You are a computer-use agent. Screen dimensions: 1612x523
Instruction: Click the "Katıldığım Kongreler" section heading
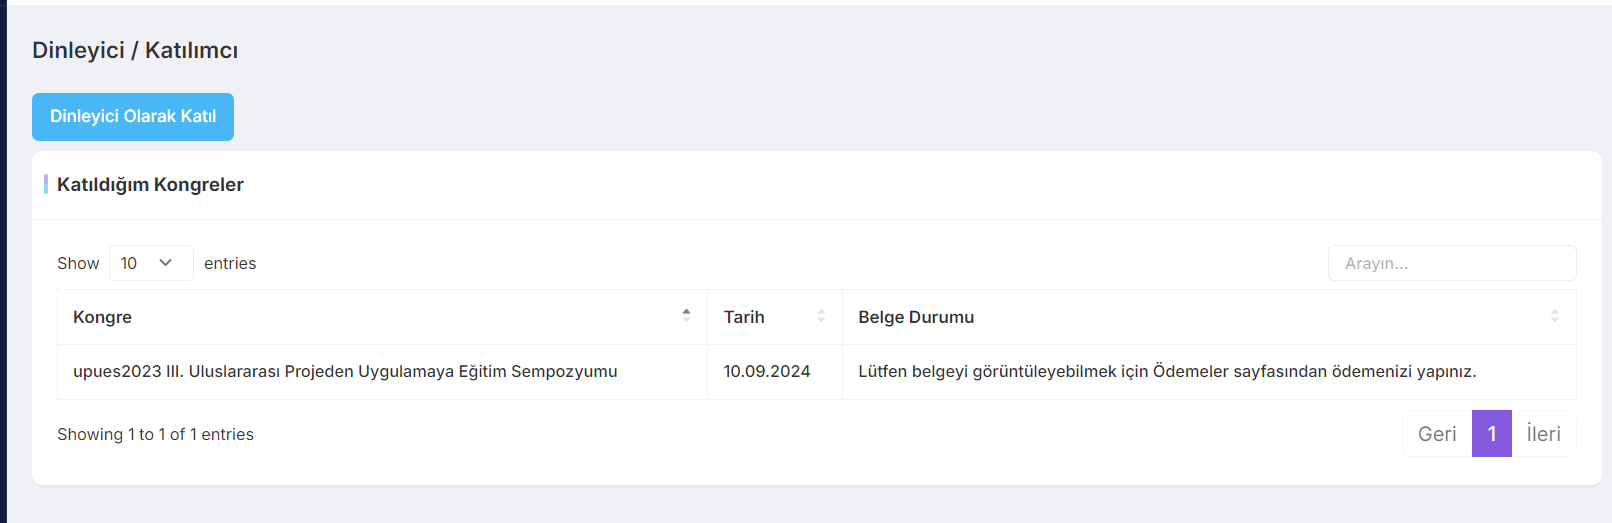pyautogui.click(x=150, y=185)
